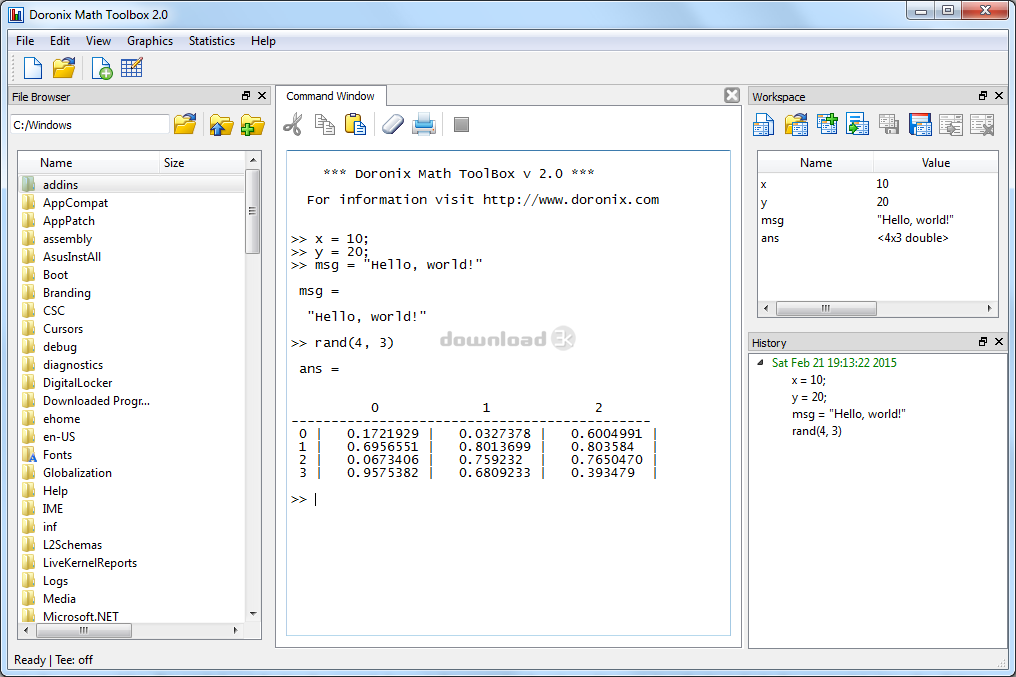This screenshot has width=1016, height=677.
Task: Sort files by the Name column header
Action: click(90, 163)
